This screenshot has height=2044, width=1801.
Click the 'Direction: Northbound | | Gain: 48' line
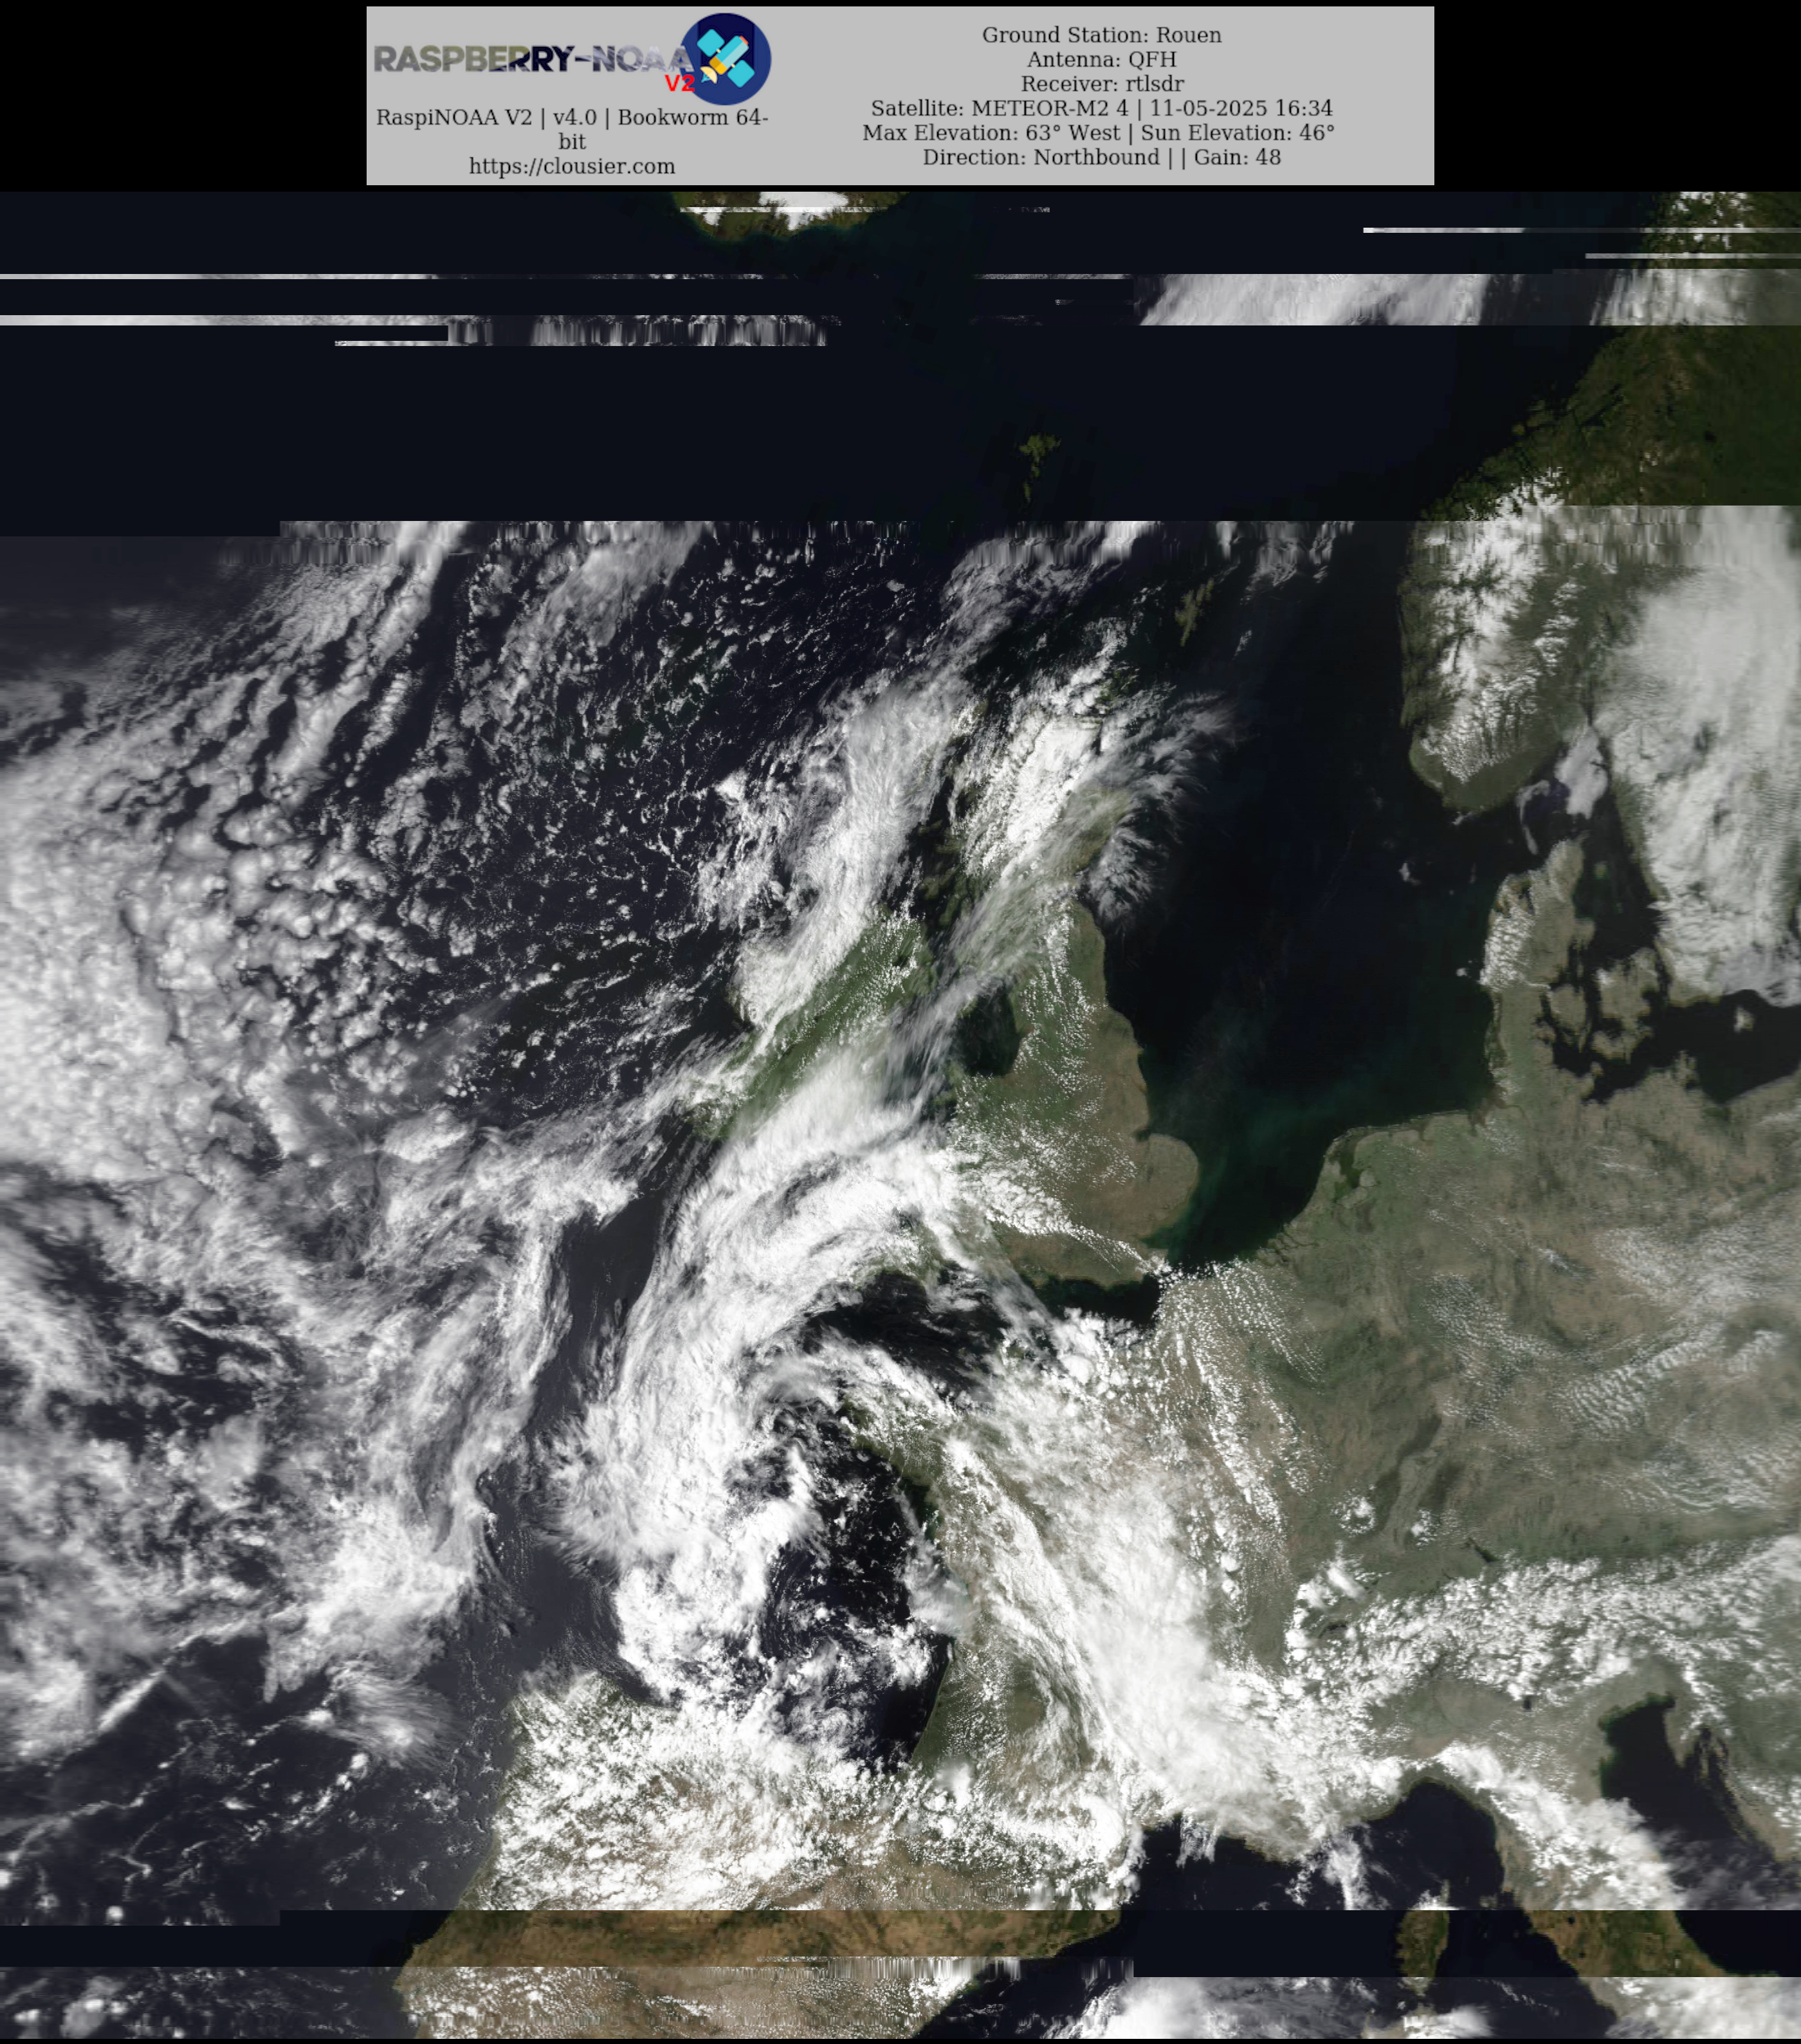coord(1101,157)
